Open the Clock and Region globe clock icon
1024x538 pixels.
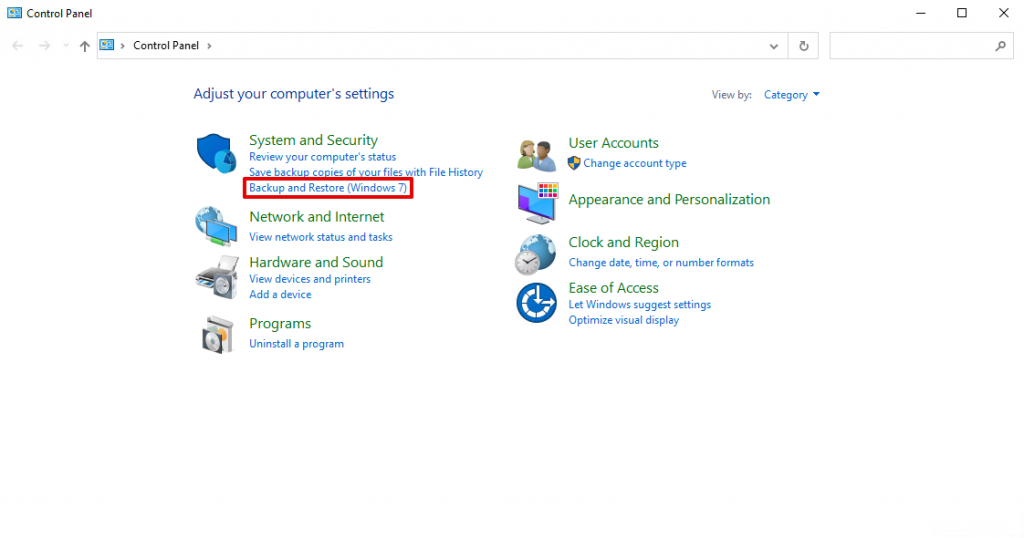point(536,255)
